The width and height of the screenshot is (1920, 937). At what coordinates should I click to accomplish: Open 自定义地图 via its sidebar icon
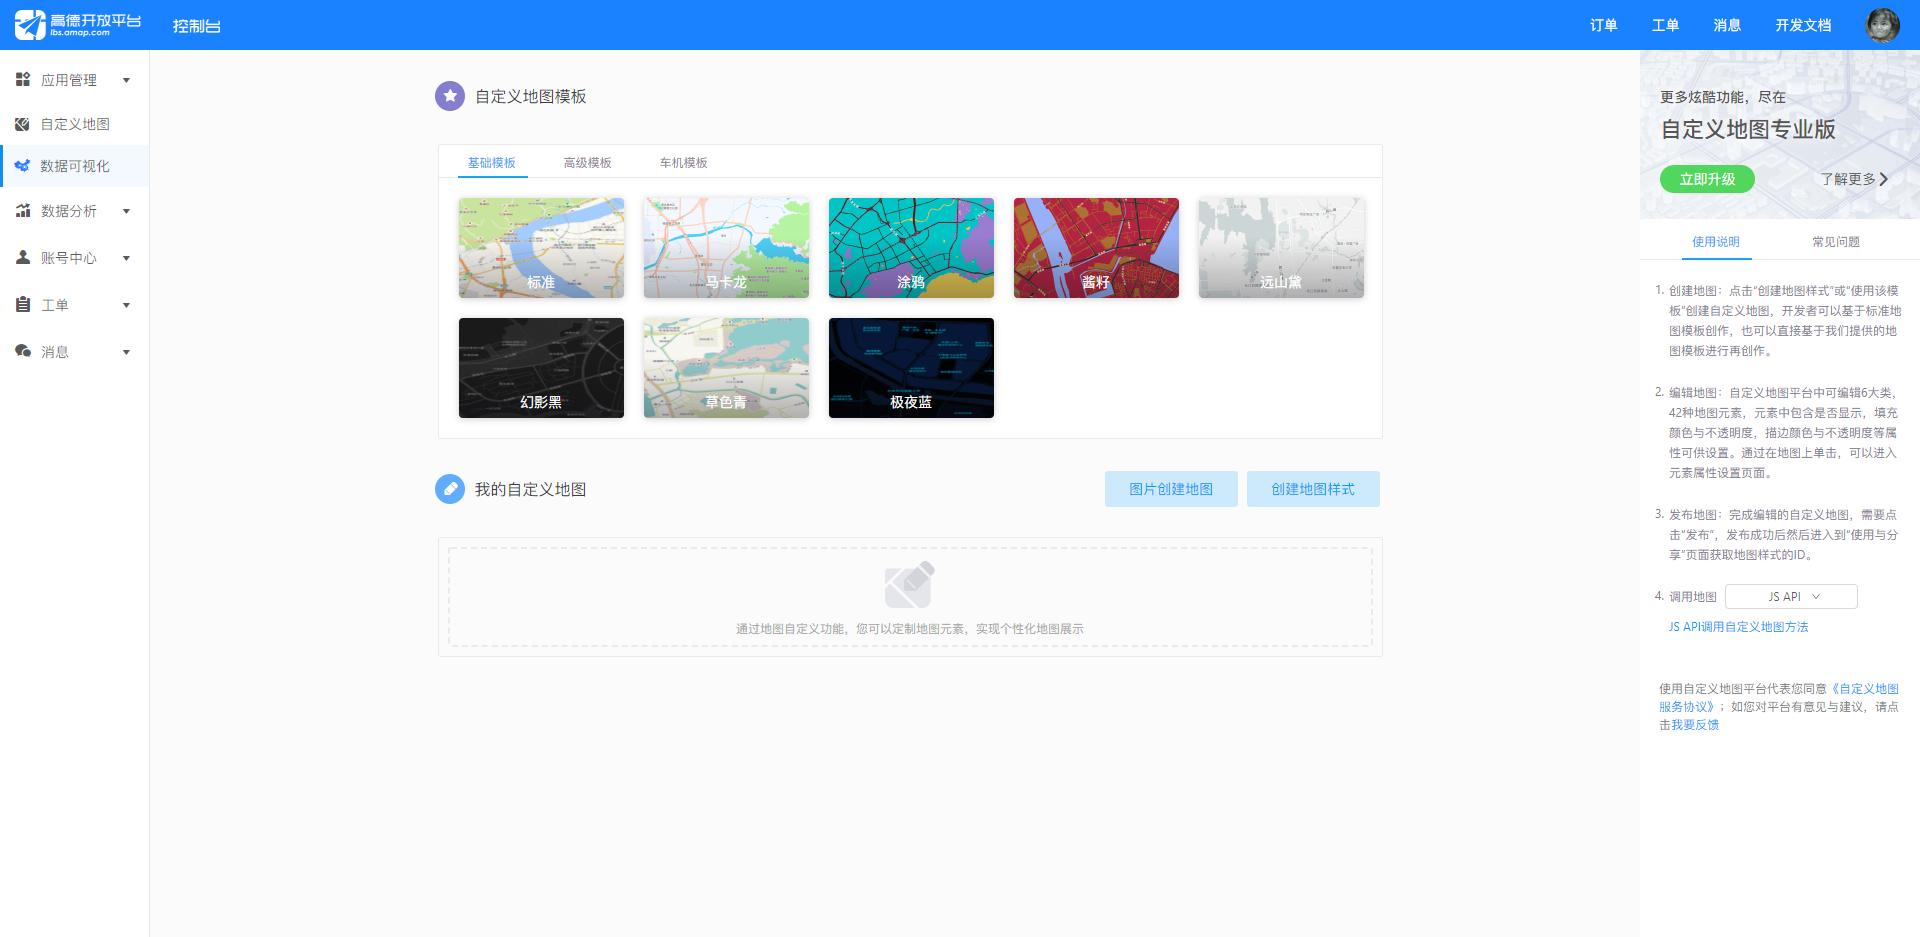click(x=22, y=123)
